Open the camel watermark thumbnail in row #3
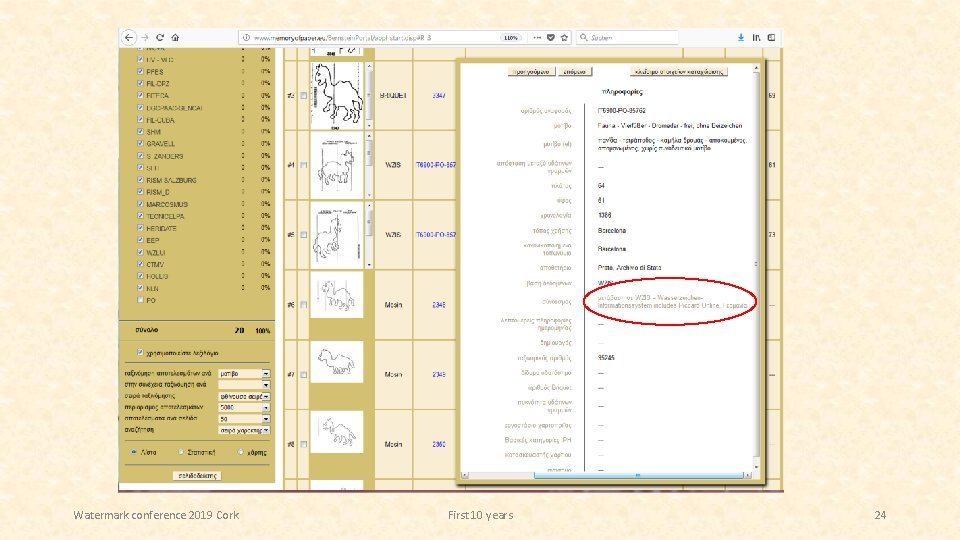 click(337, 95)
